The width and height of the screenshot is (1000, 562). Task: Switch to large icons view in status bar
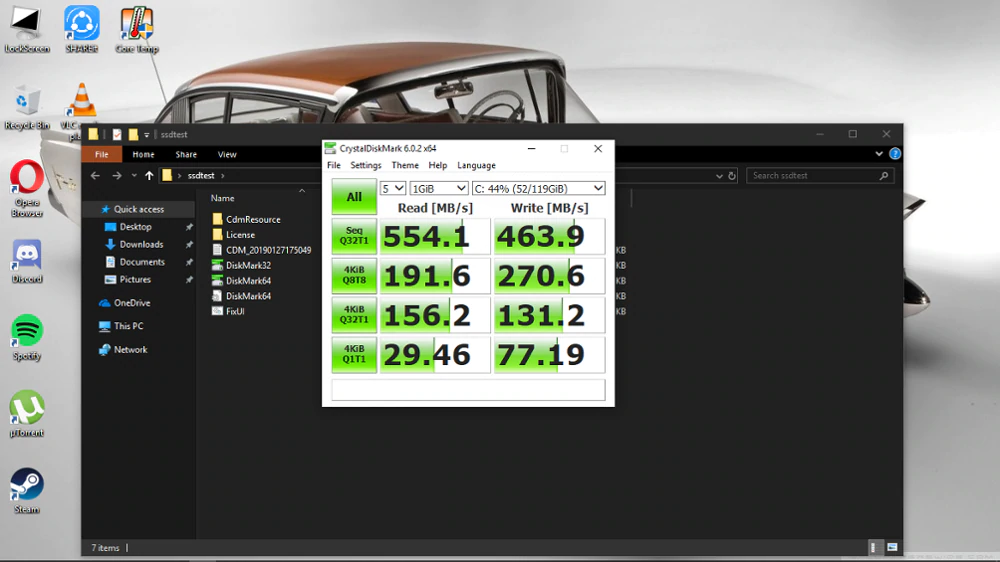(x=892, y=548)
